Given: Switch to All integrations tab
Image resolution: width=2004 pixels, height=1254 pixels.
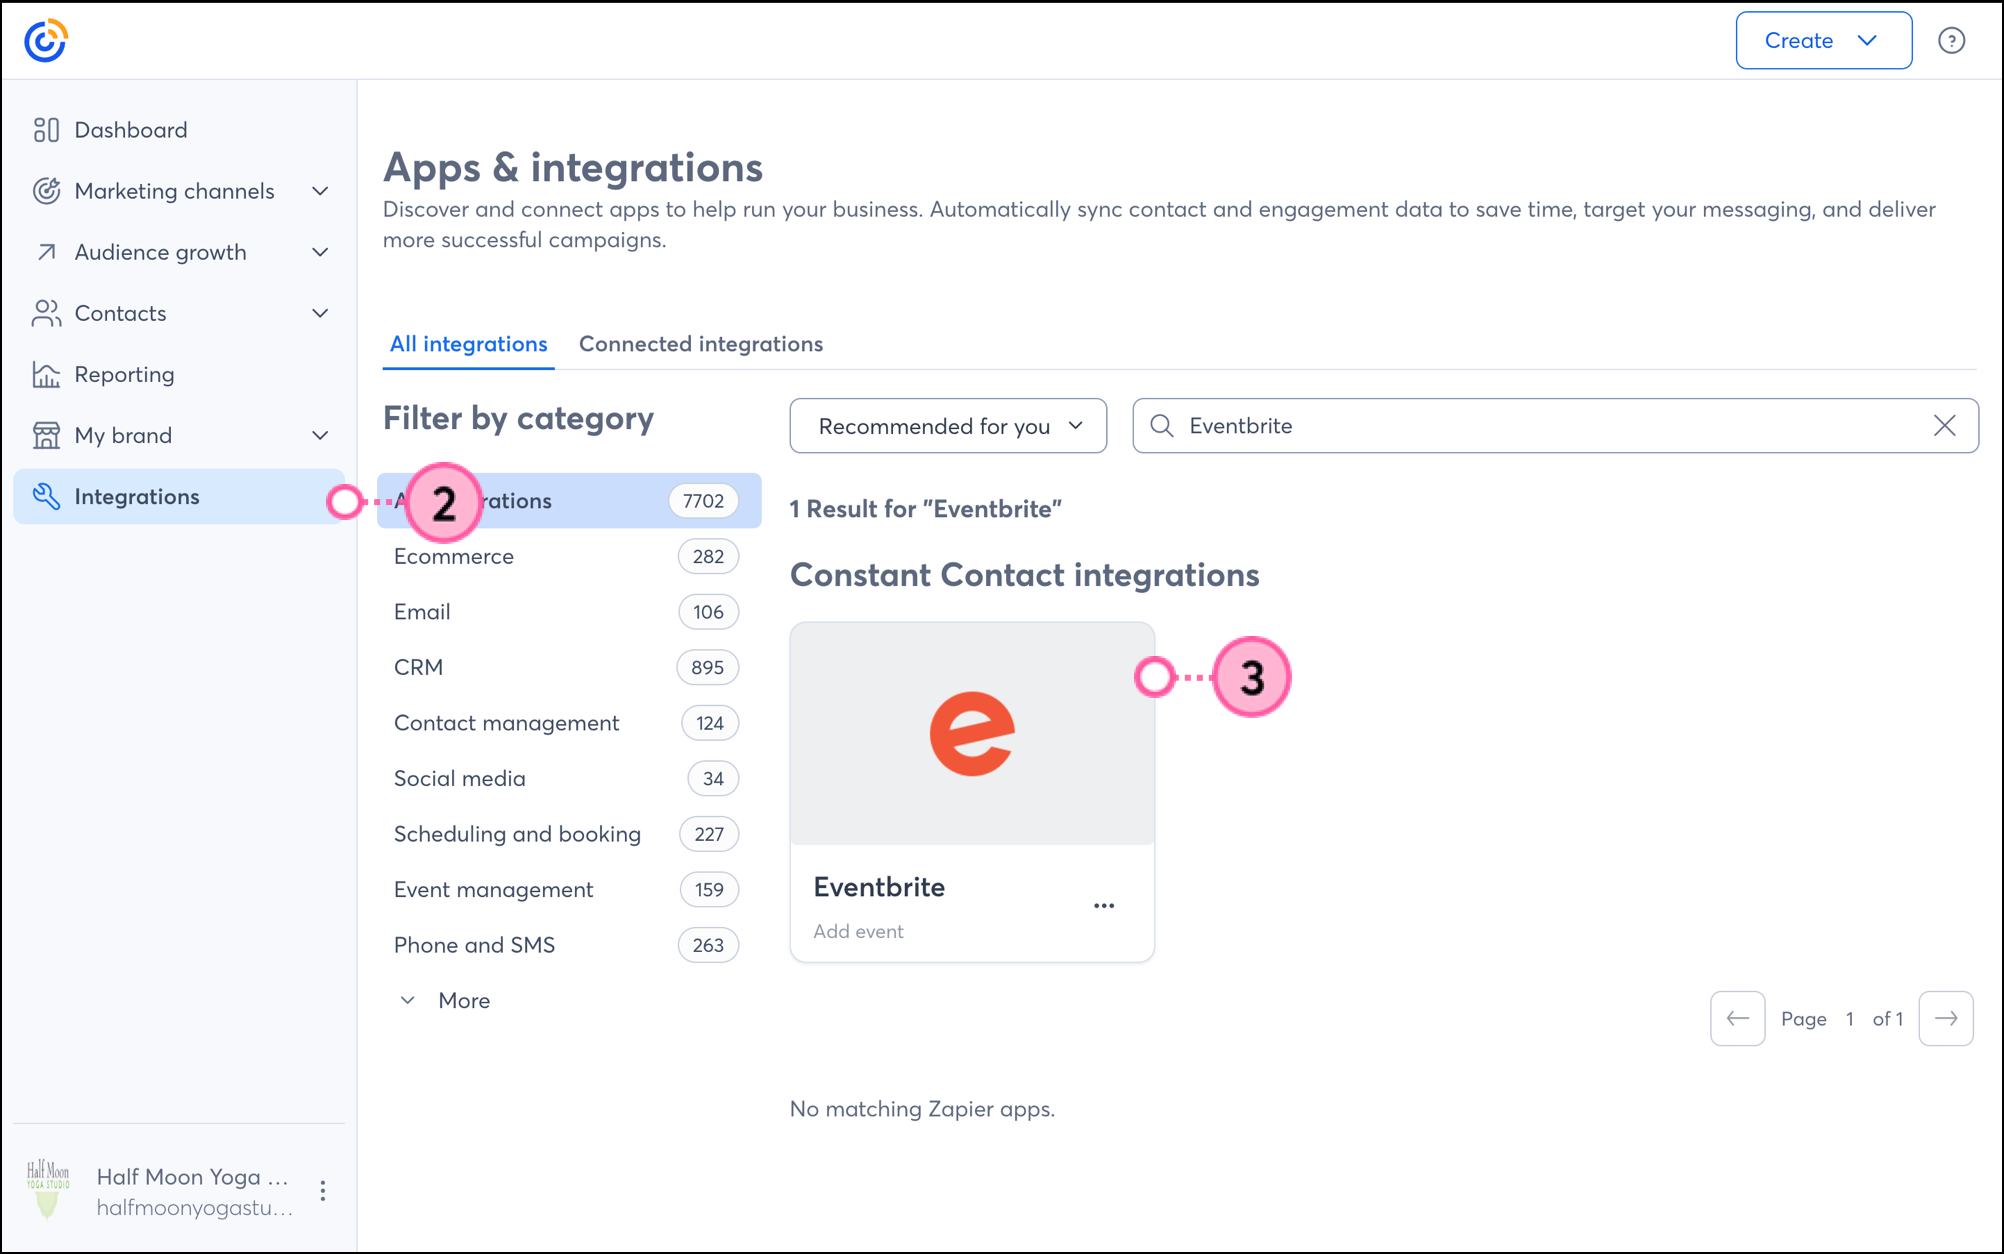Looking at the screenshot, I should 468,344.
